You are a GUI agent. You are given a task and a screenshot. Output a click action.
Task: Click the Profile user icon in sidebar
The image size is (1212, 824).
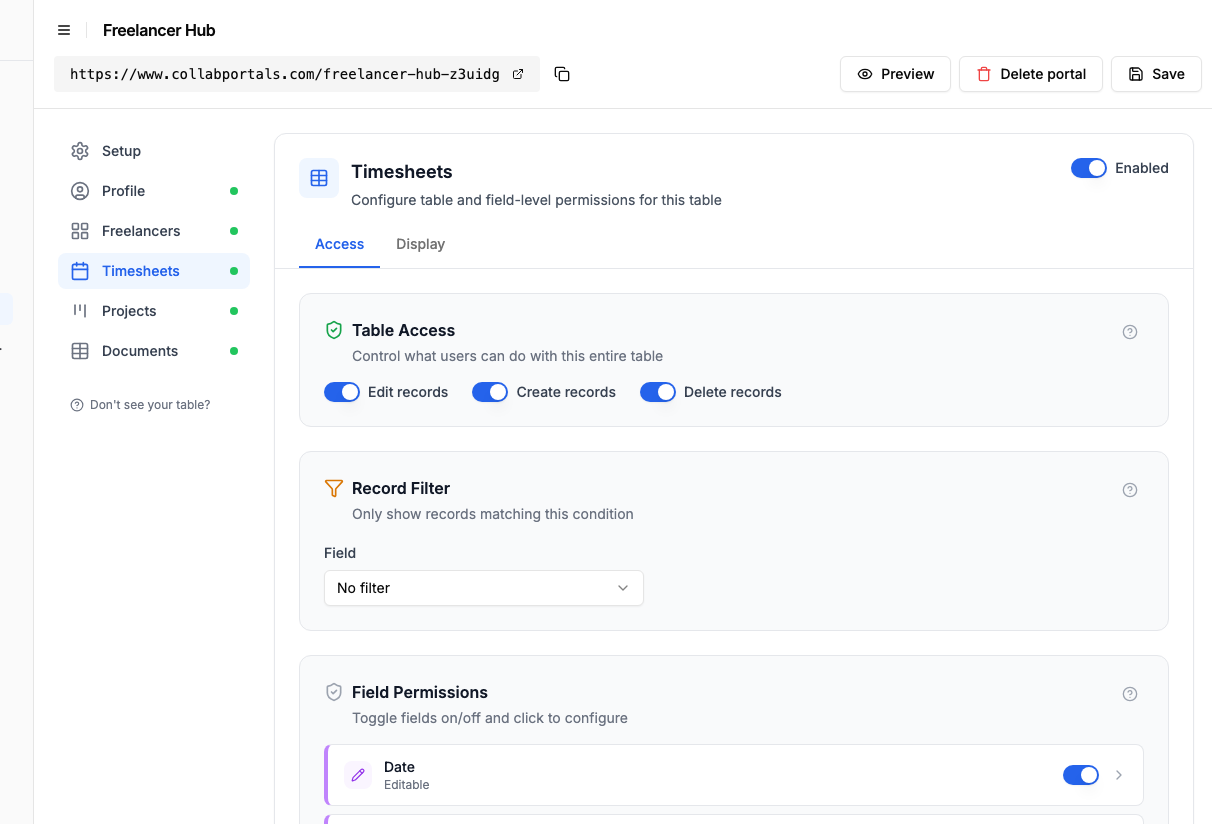tap(80, 191)
